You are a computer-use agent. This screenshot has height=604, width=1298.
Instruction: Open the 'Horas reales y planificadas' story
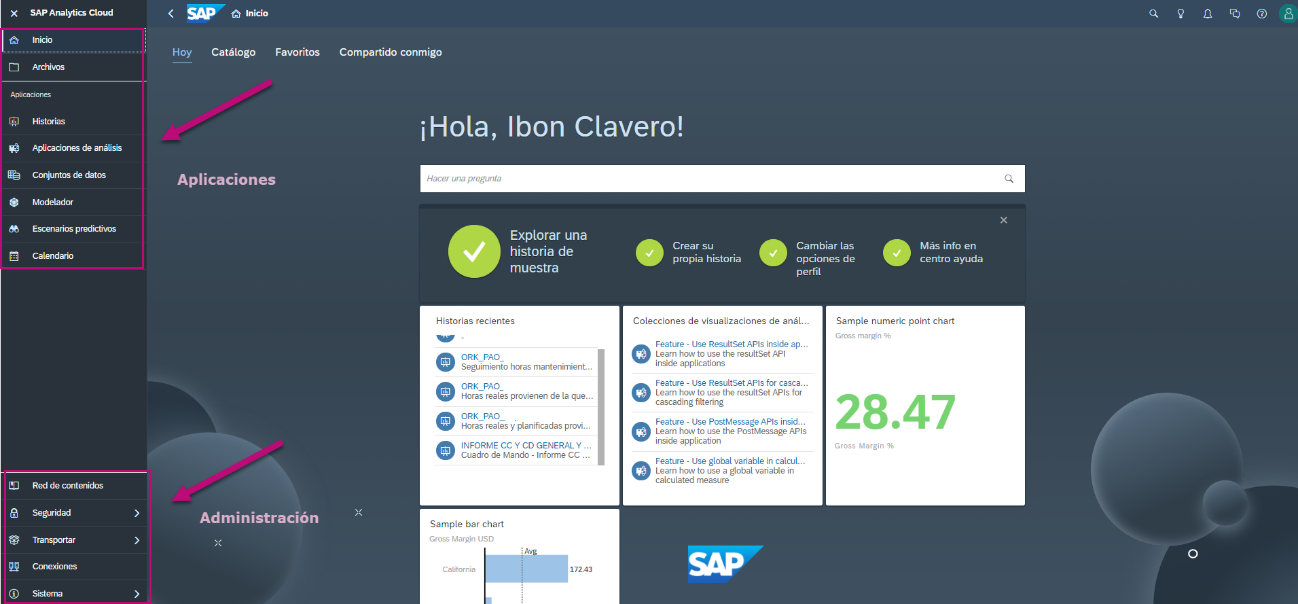click(514, 421)
